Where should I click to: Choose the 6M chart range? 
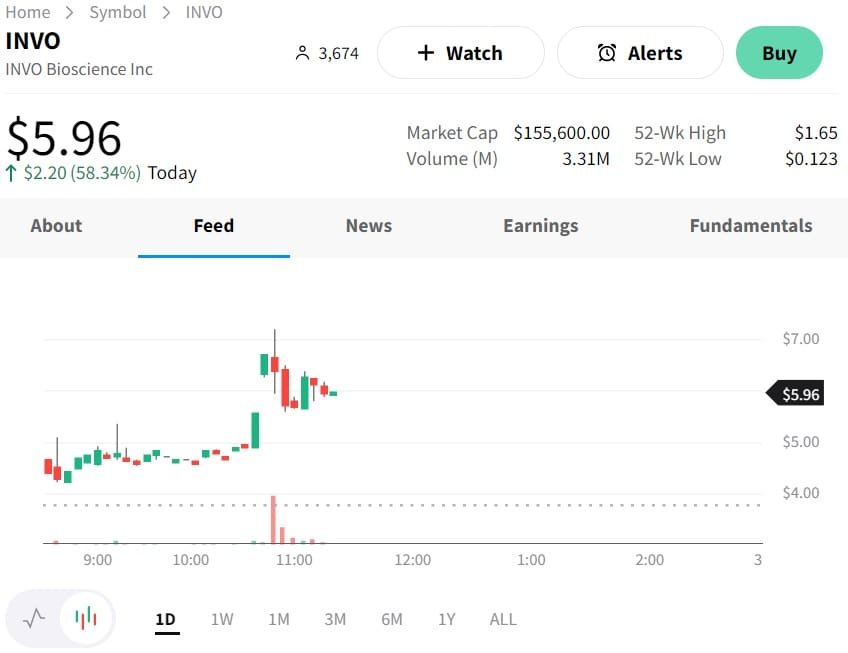point(392,619)
